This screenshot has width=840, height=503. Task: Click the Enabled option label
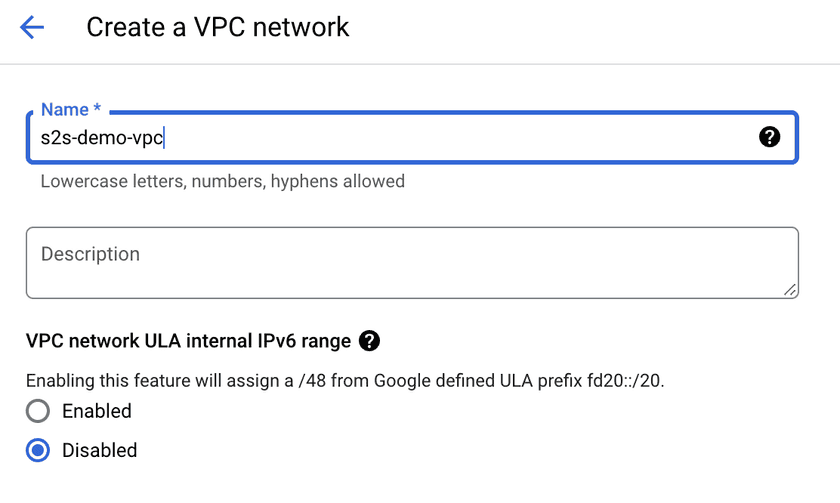96,411
